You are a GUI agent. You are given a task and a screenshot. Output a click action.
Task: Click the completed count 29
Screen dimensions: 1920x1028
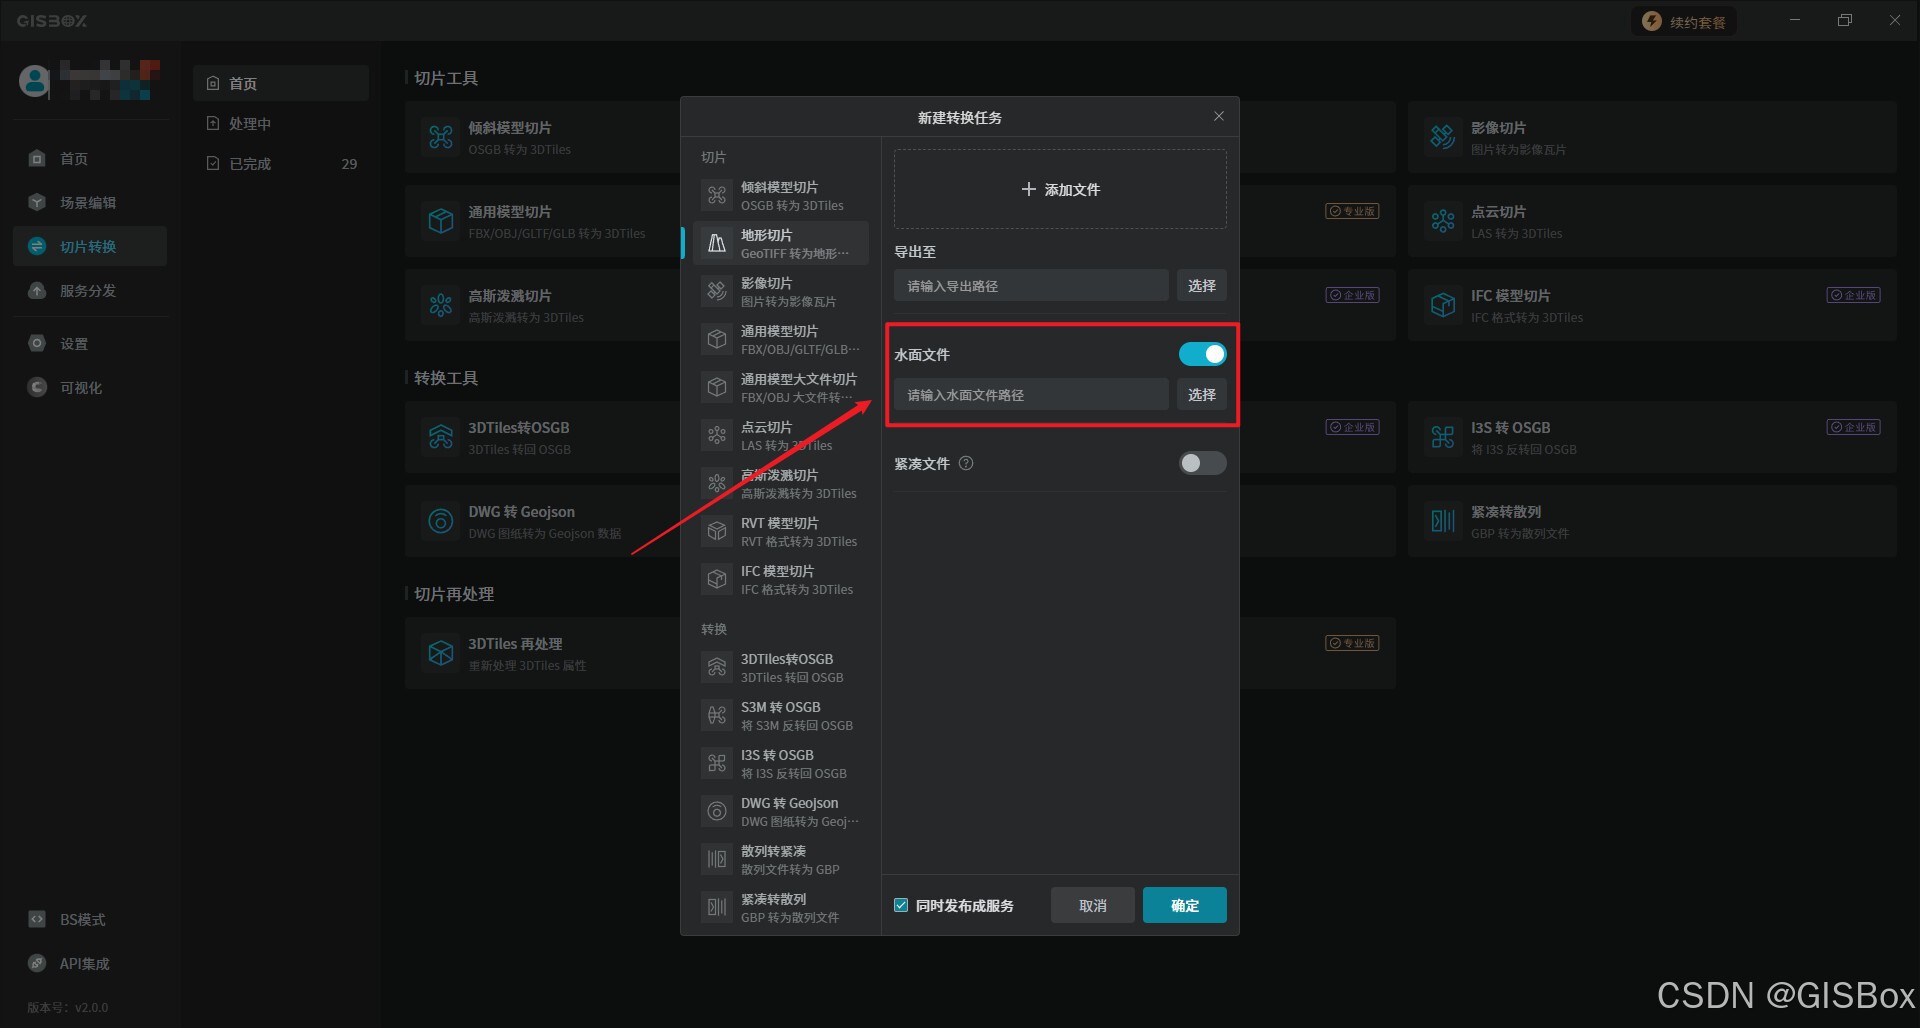coord(349,164)
